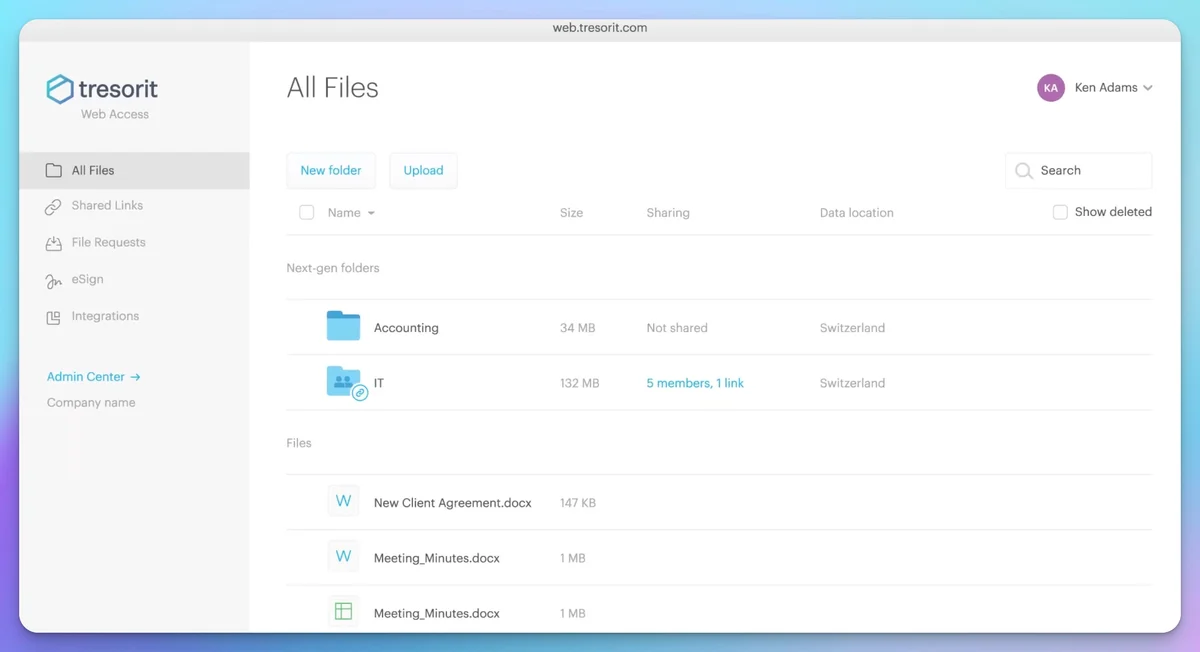Click the Tresorit hexagon logo
The height and width of the screenshot is (652, 1200).
[x=60, y=89]
